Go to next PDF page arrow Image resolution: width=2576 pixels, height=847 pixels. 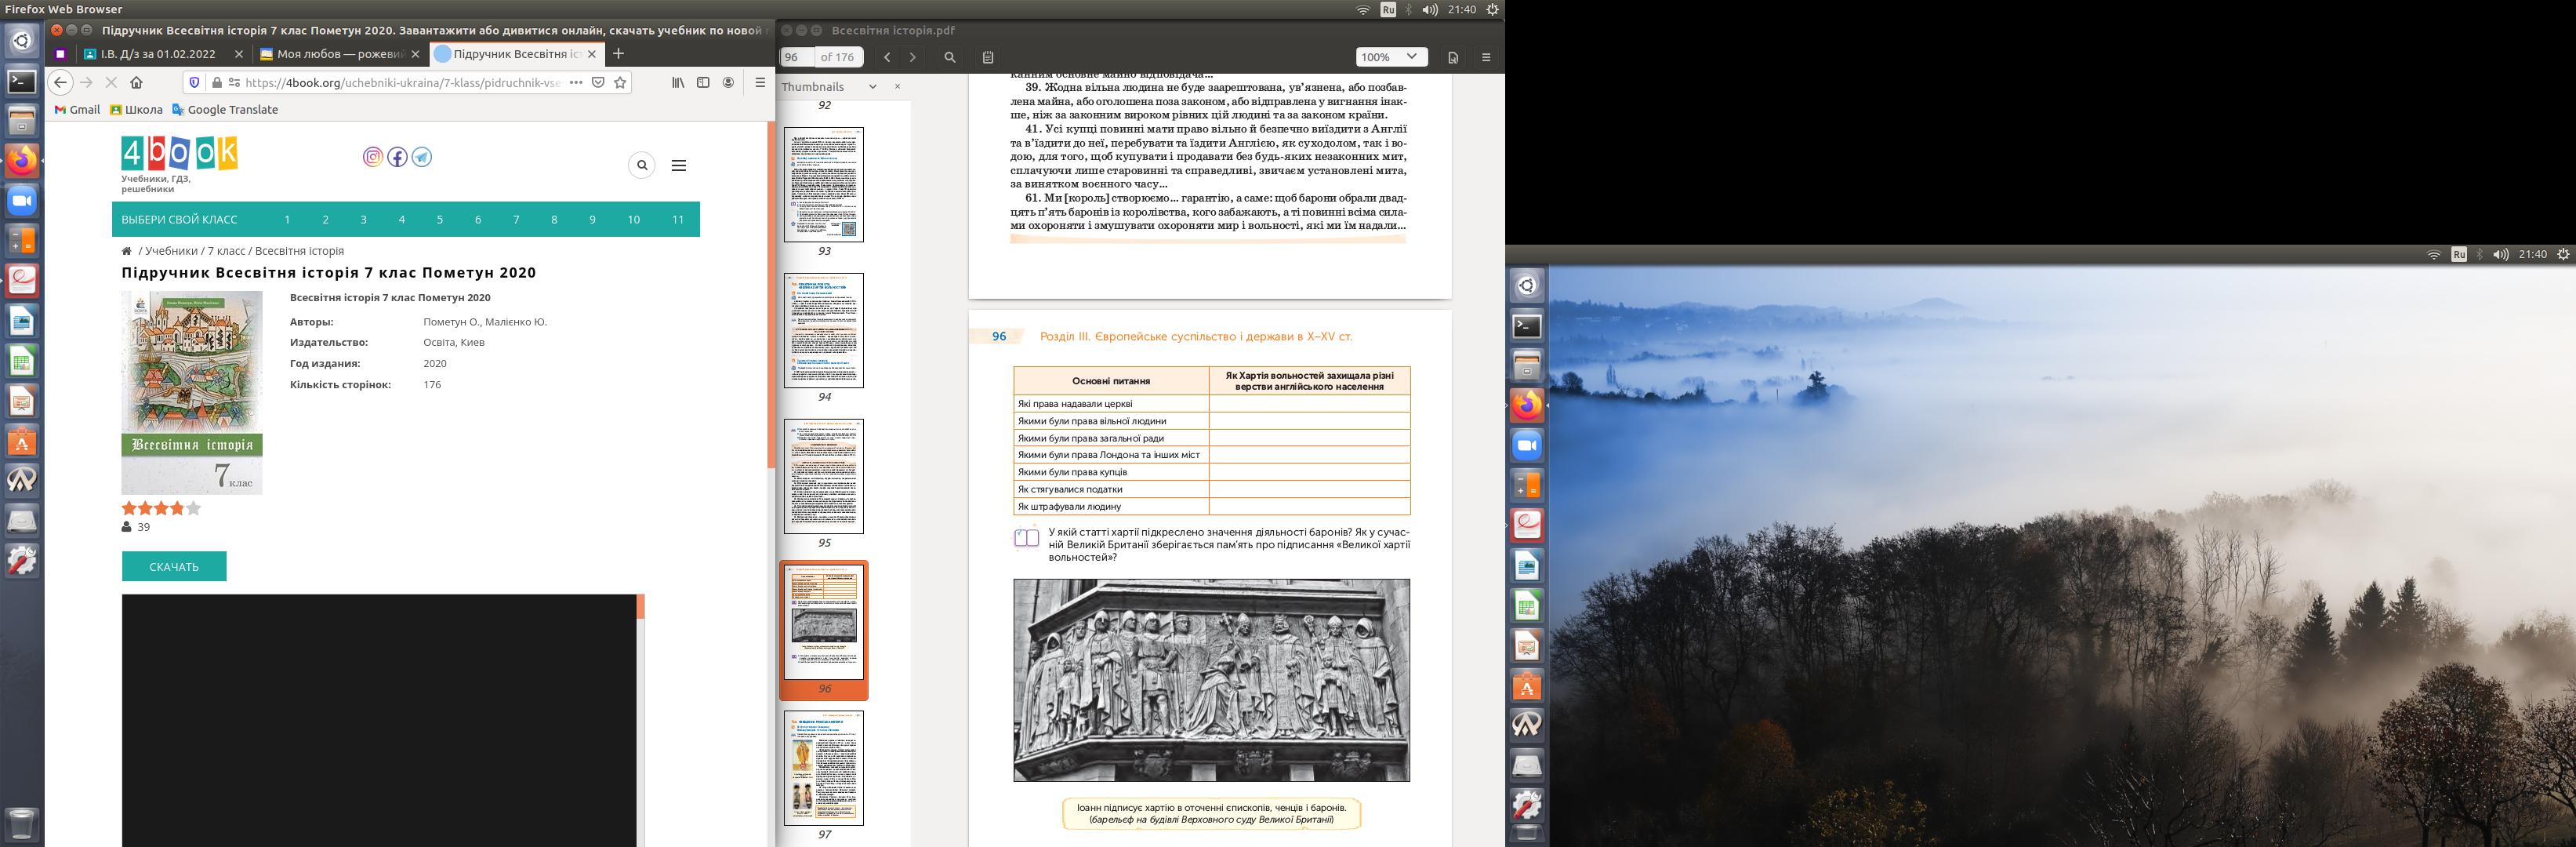912,57
